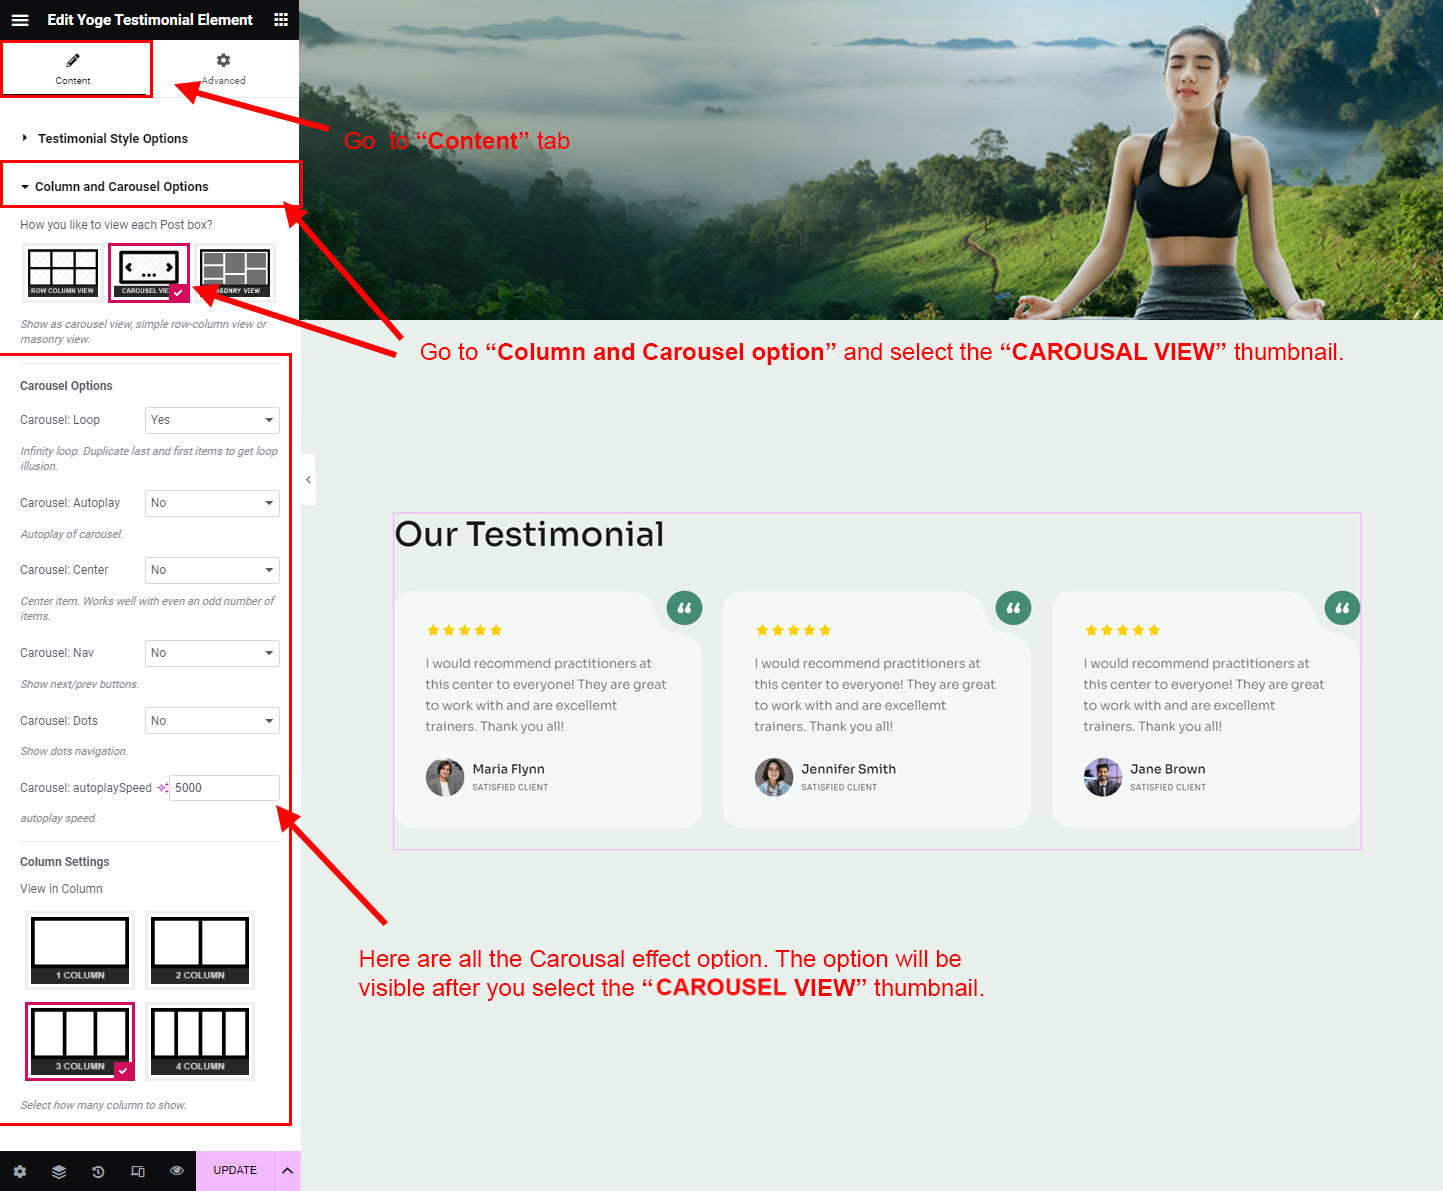Image resolution: width=1443 pixels, height=1191 pixels.
Task: Open save options arrow beside Update
Action: 287,1171
